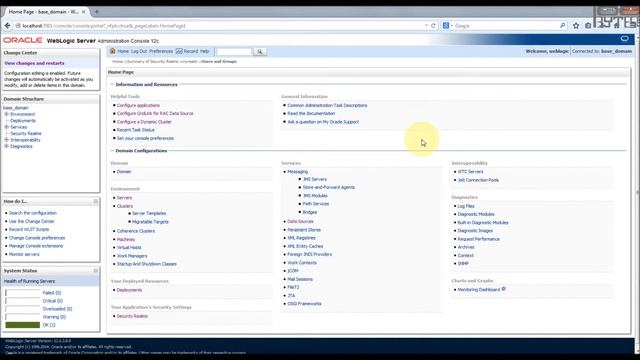The height and width of the screenshot is (360, 640).
Task: Collapse the Domain Configurations section
Action: [x=112, y=151]
